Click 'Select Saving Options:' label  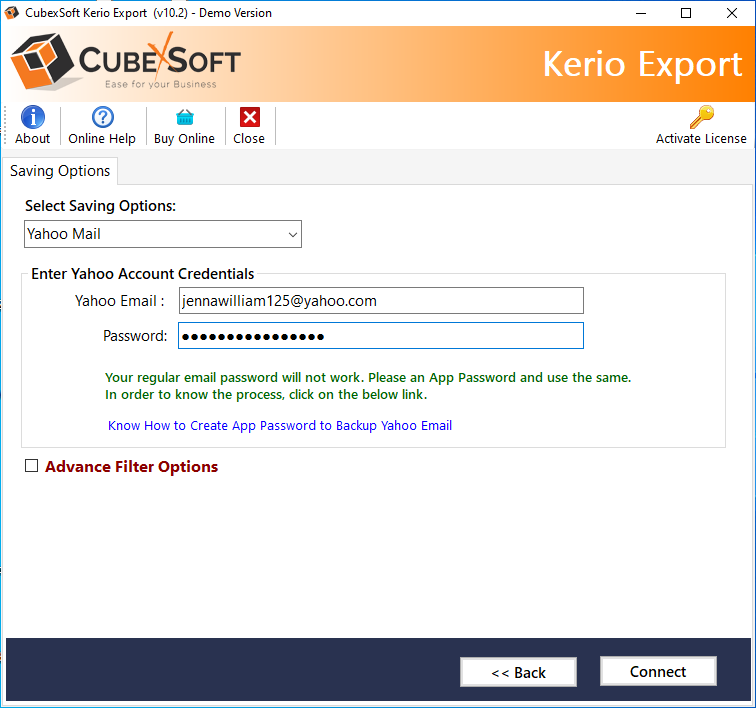coord(100,206)
